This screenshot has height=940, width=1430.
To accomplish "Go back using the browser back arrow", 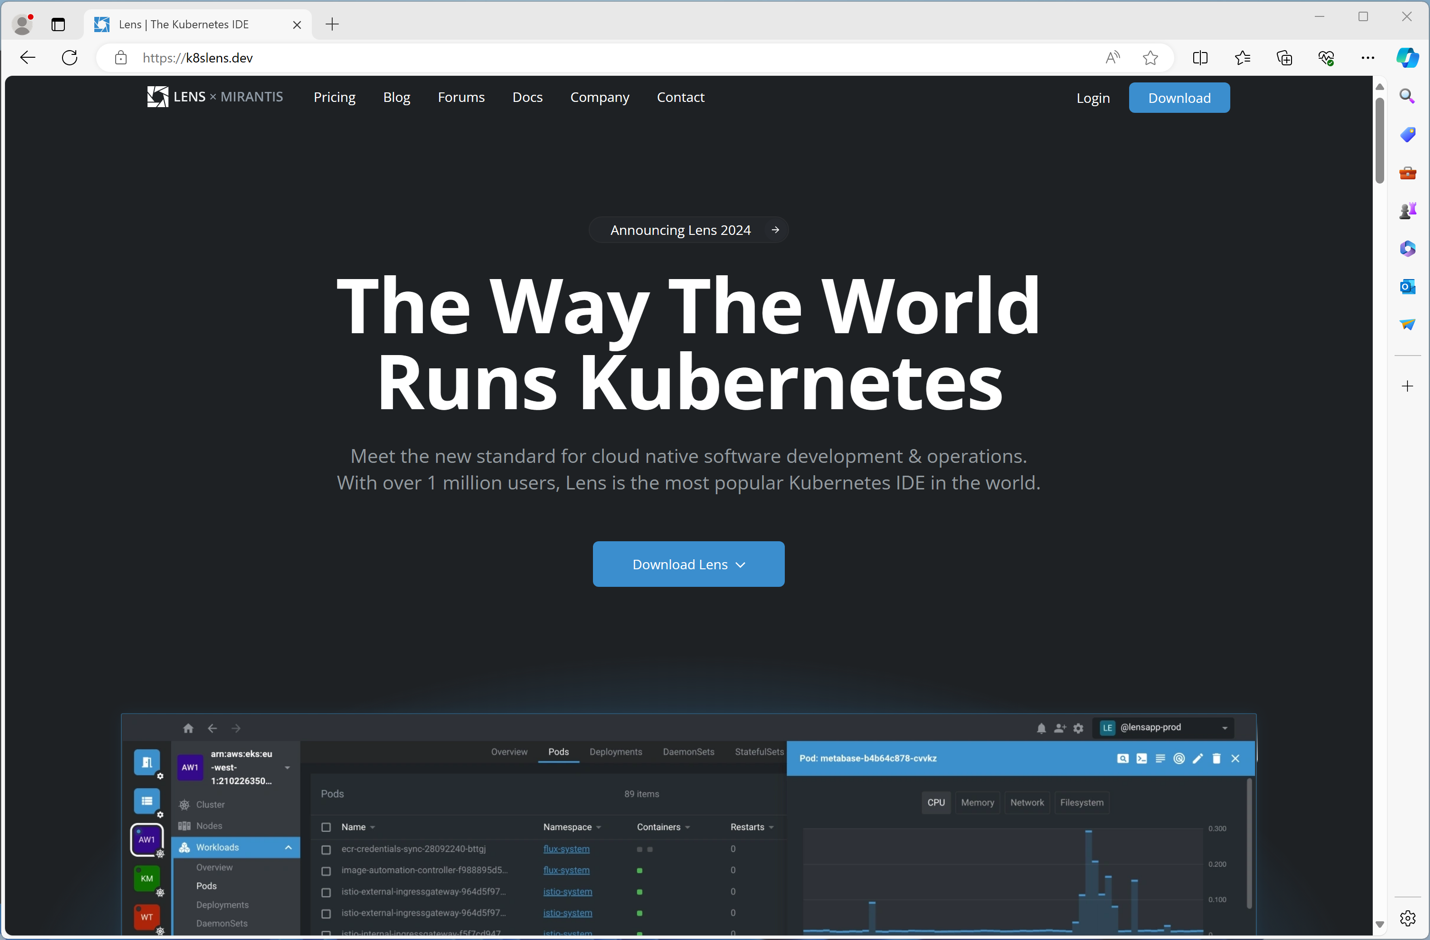I will [28, 58].
